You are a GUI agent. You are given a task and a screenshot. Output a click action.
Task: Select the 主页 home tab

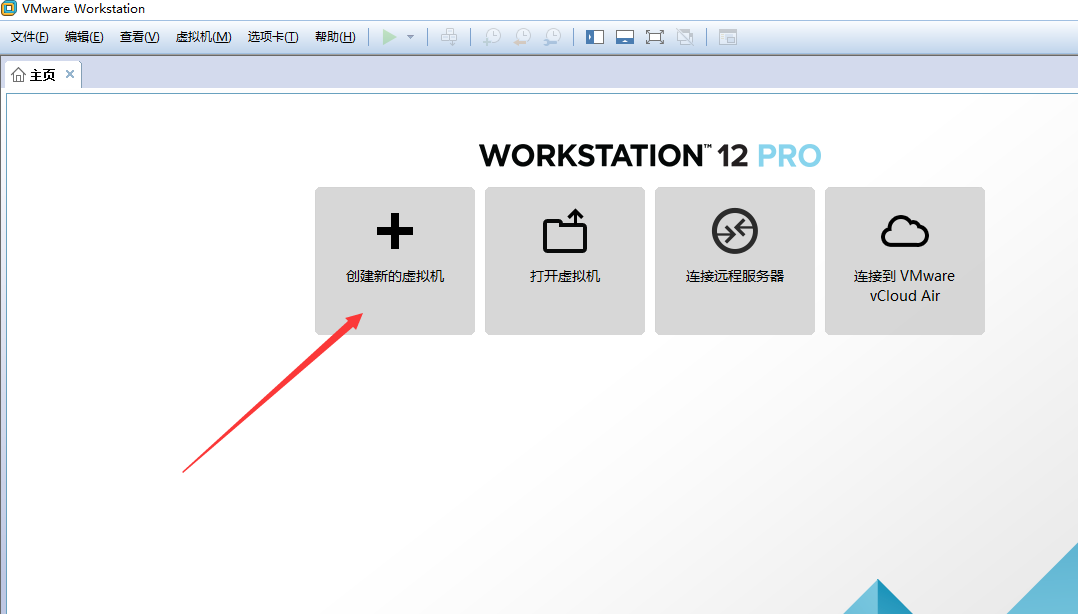[x=43, y=75]
